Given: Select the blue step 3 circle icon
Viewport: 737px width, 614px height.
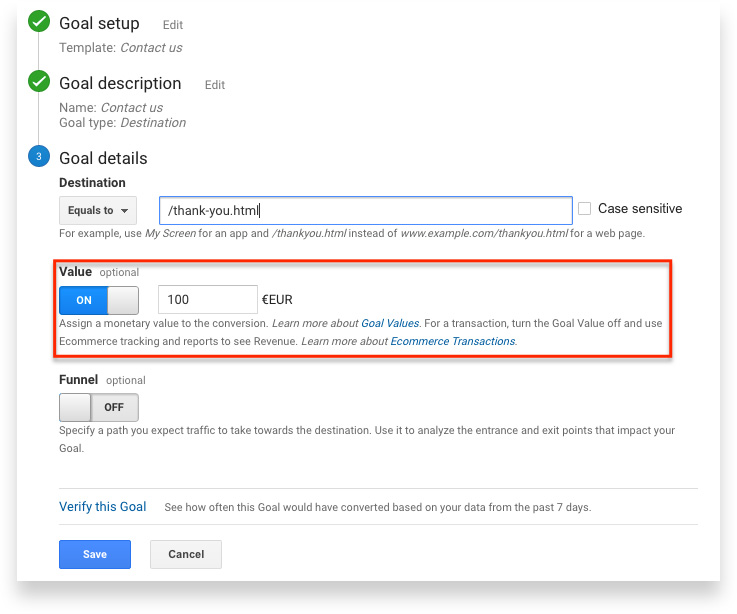Looking at the screenshot, I should click(39, 157).
